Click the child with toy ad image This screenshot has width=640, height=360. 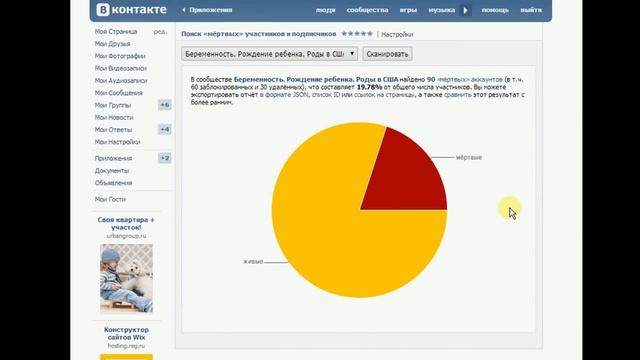[x=126, y=278]
